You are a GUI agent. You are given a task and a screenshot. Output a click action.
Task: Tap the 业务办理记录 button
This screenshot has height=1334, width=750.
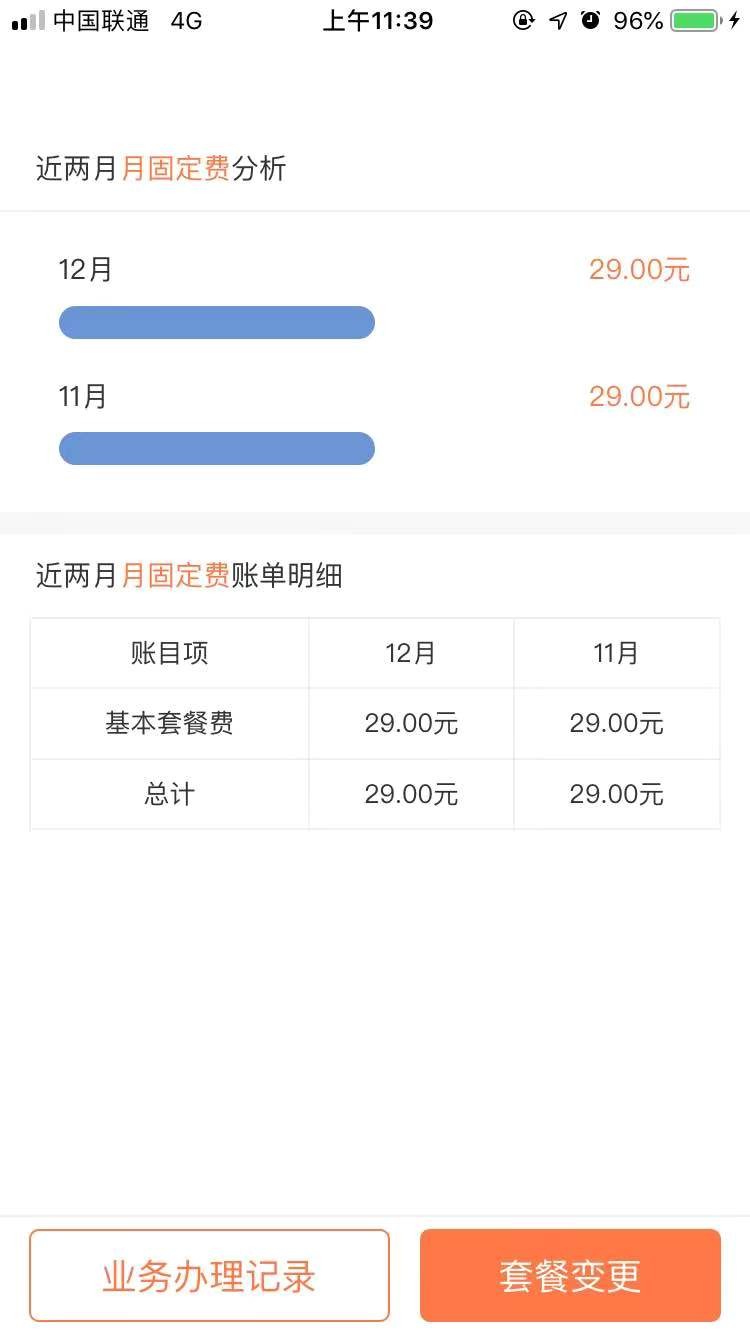209,1276
